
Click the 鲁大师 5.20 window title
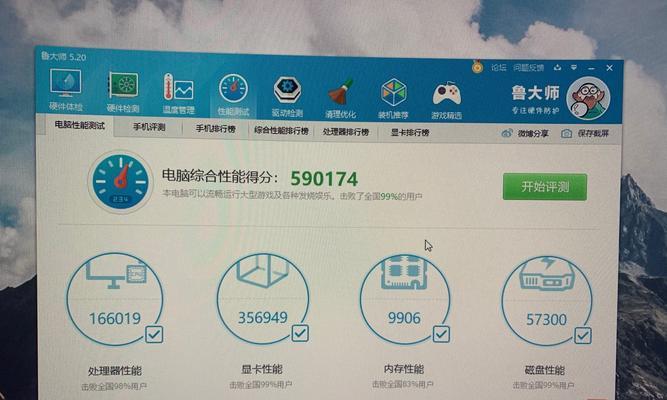click(x=63, y=56)
